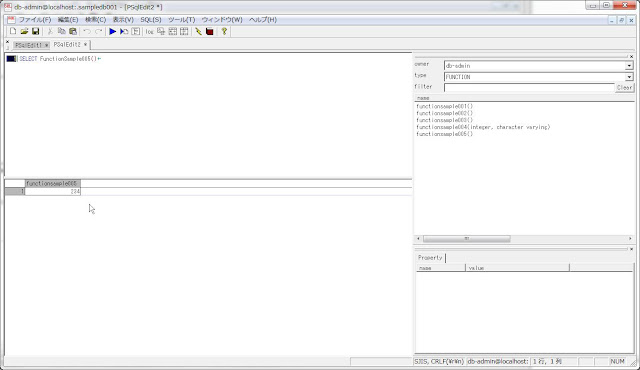The width and height of the screenshot is (640, 370).
Task: Execute SQL with the play-and-refresh icon
Action: tap(124, 31)
